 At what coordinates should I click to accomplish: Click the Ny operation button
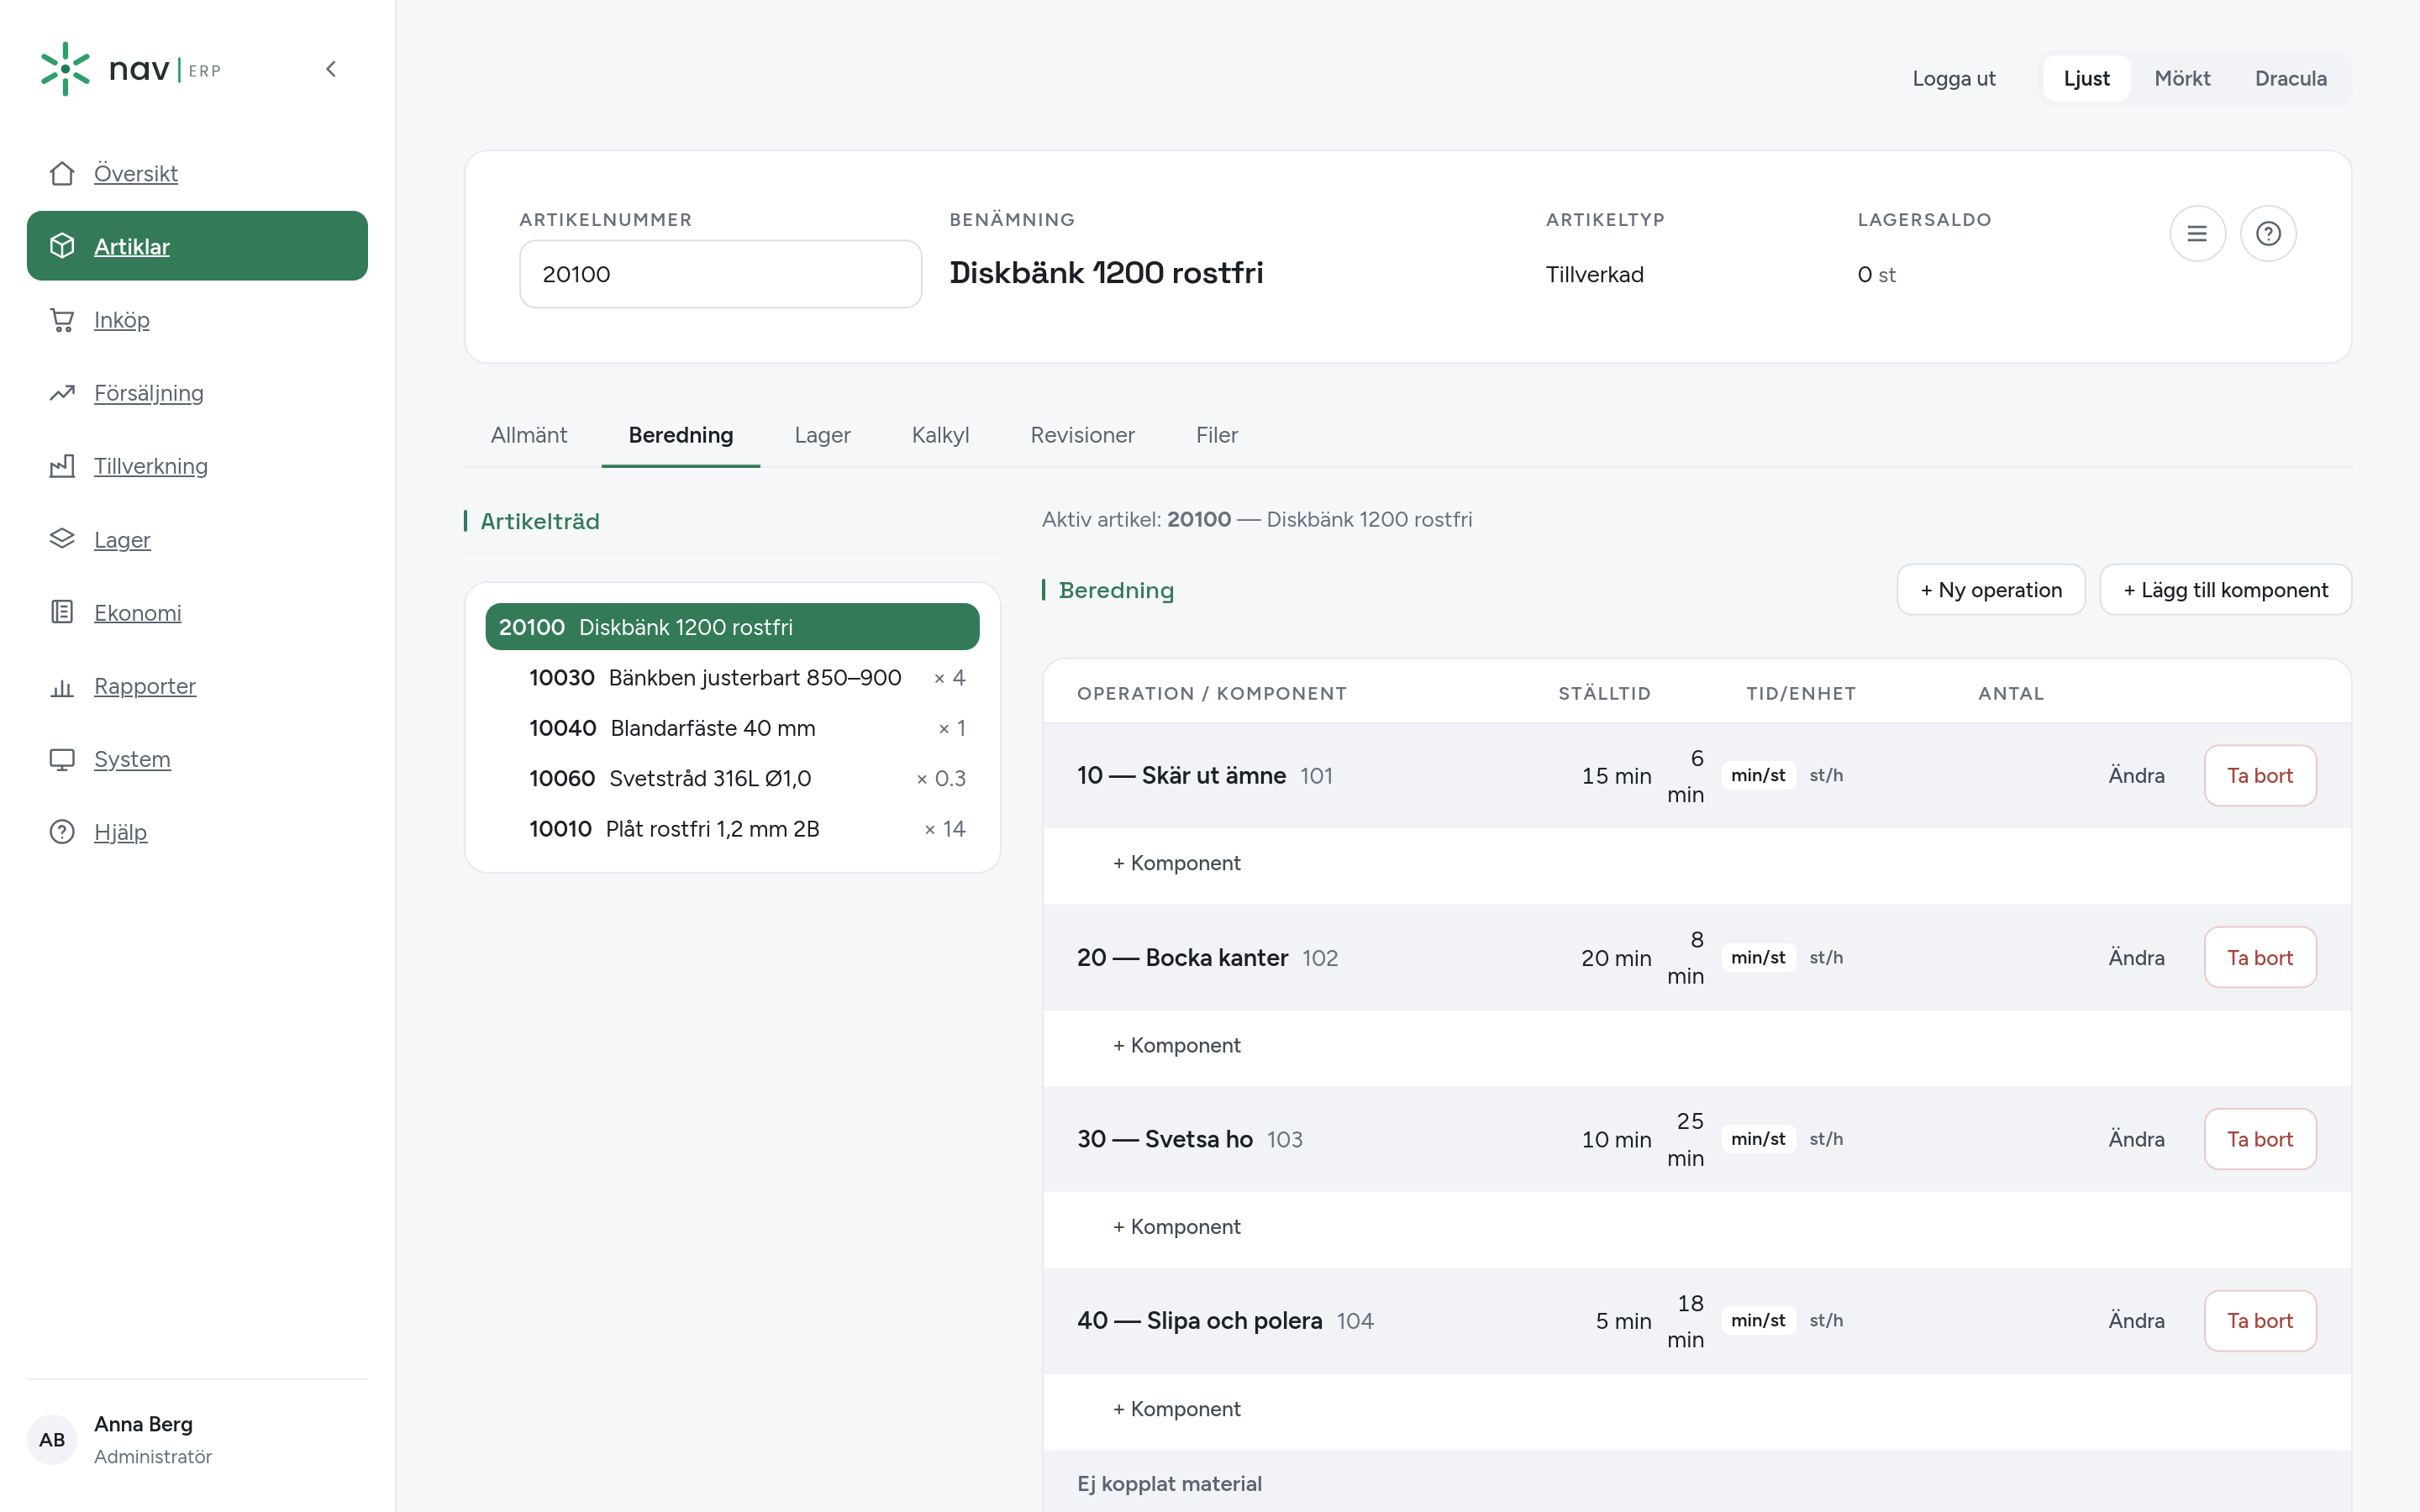point(1990,590)
